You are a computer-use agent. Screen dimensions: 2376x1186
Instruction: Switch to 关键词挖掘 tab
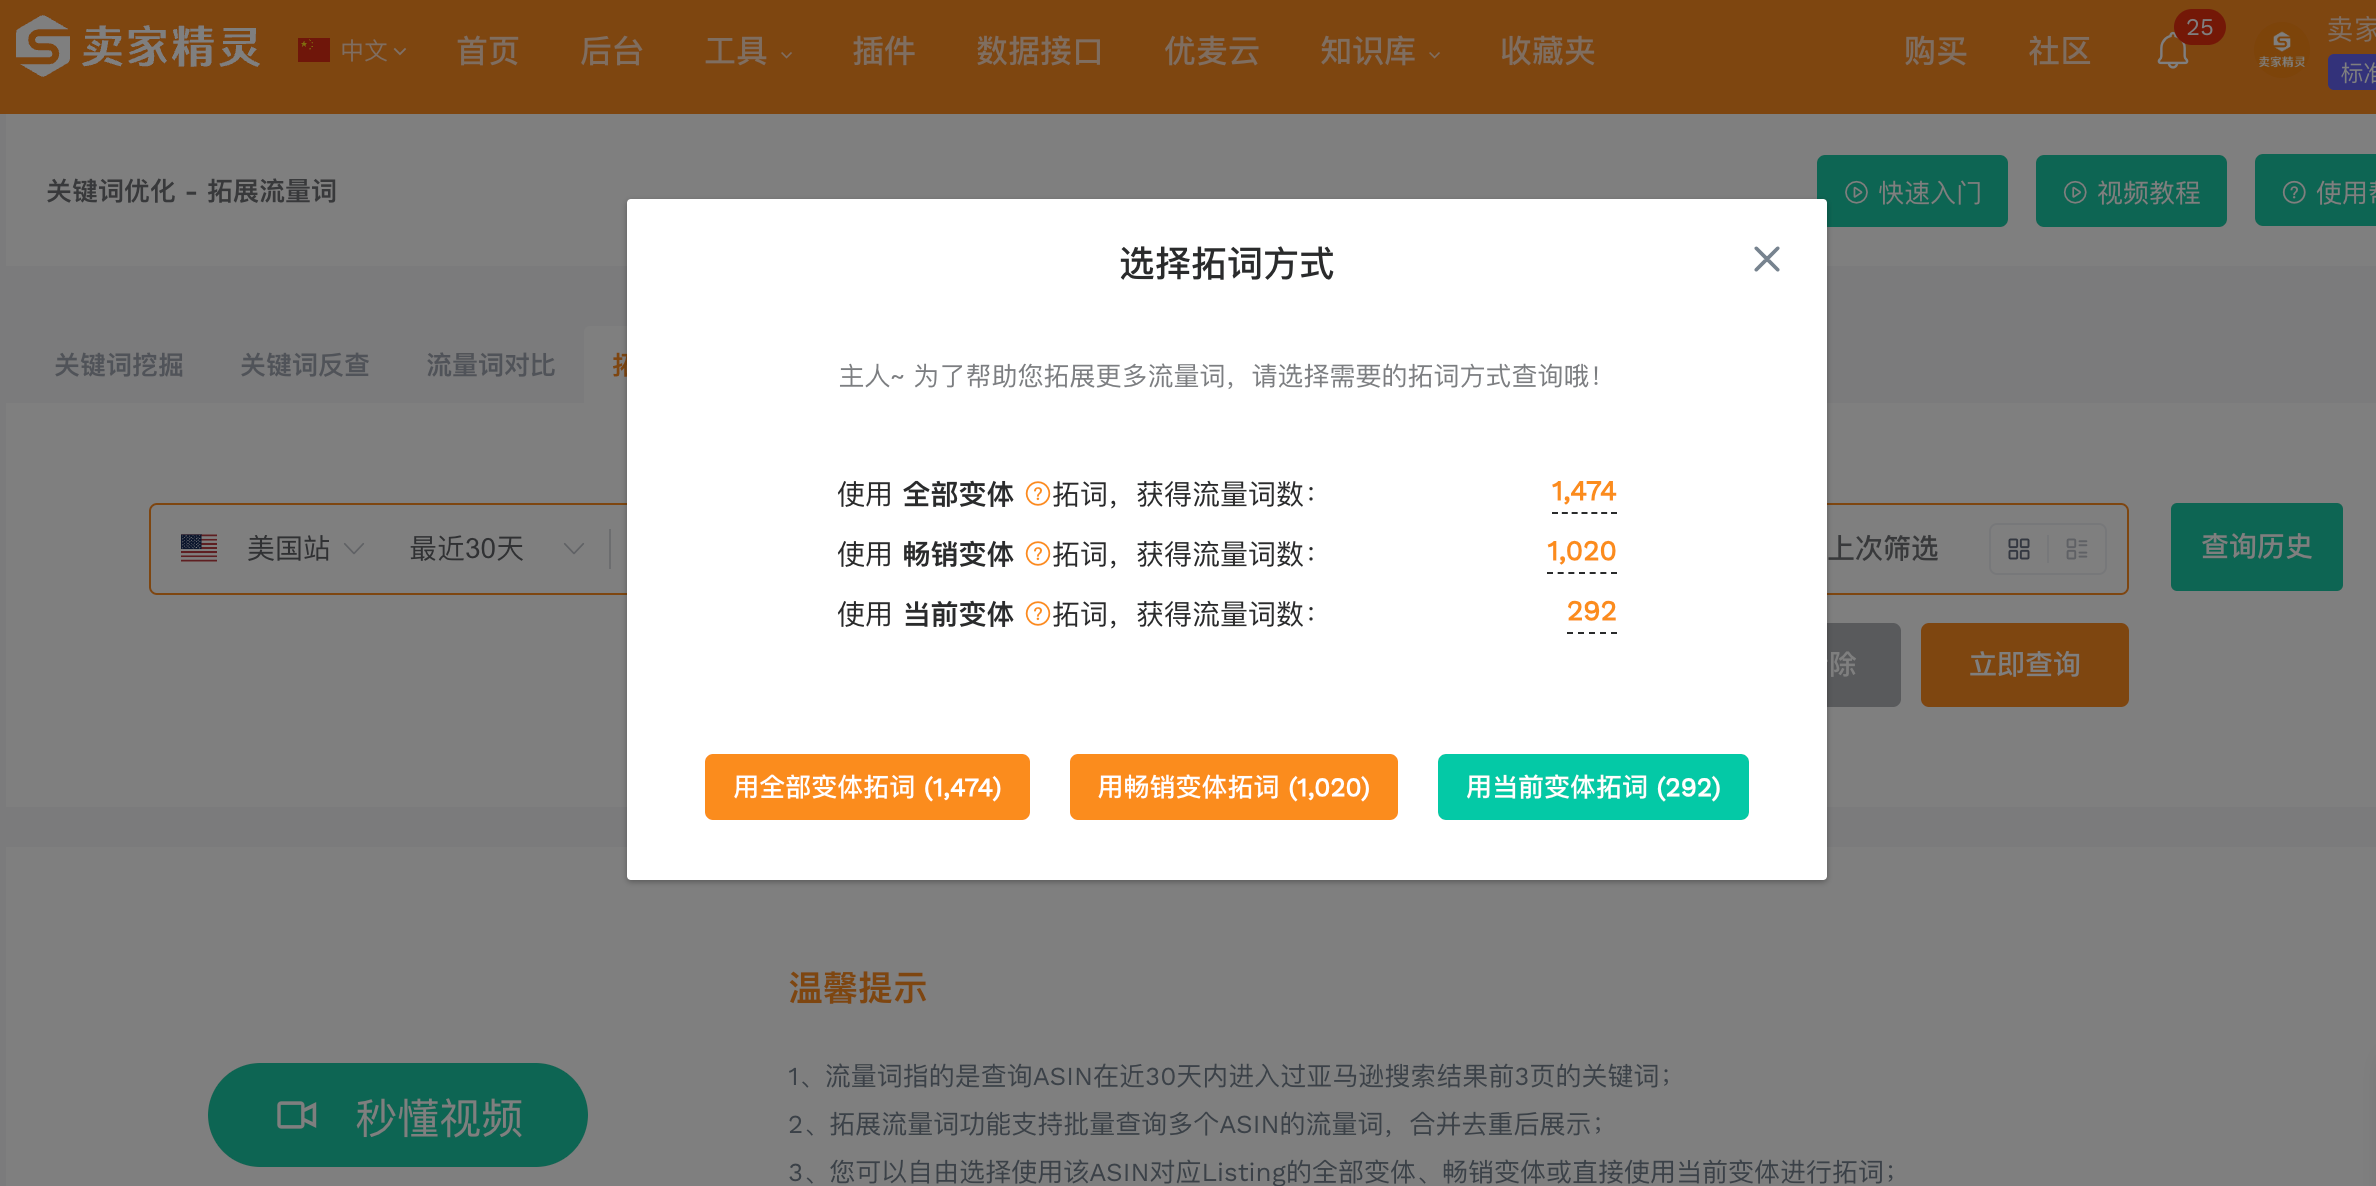click(119, 365)
